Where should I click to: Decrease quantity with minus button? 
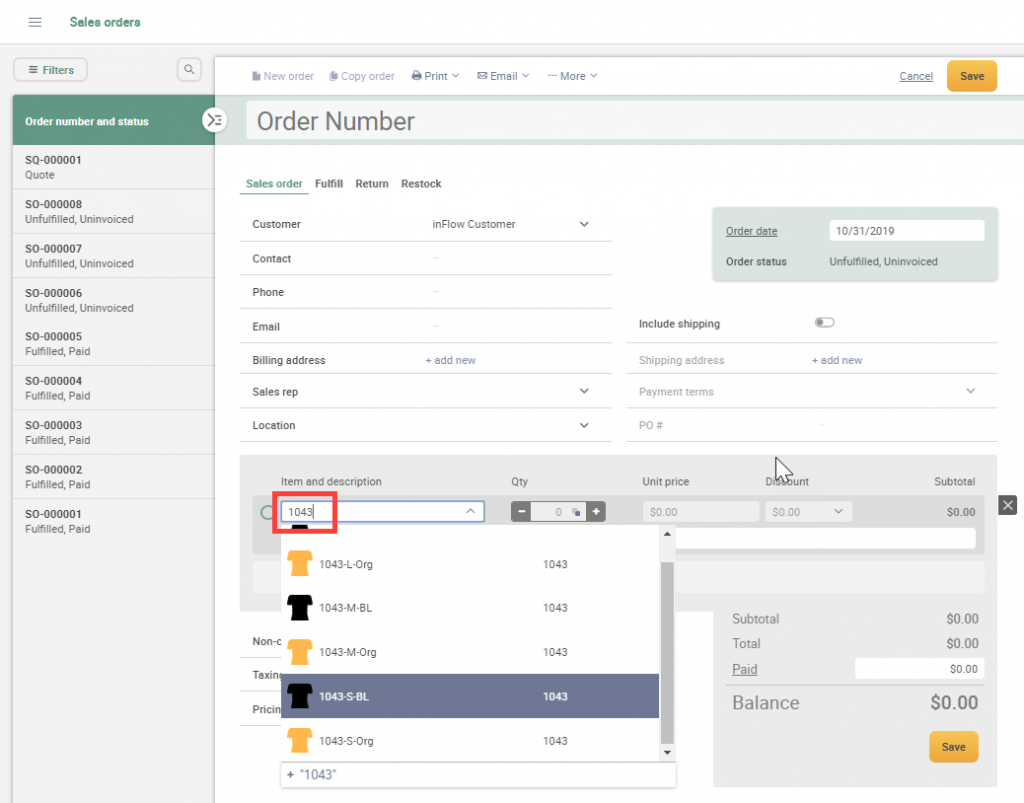(521, 512)
